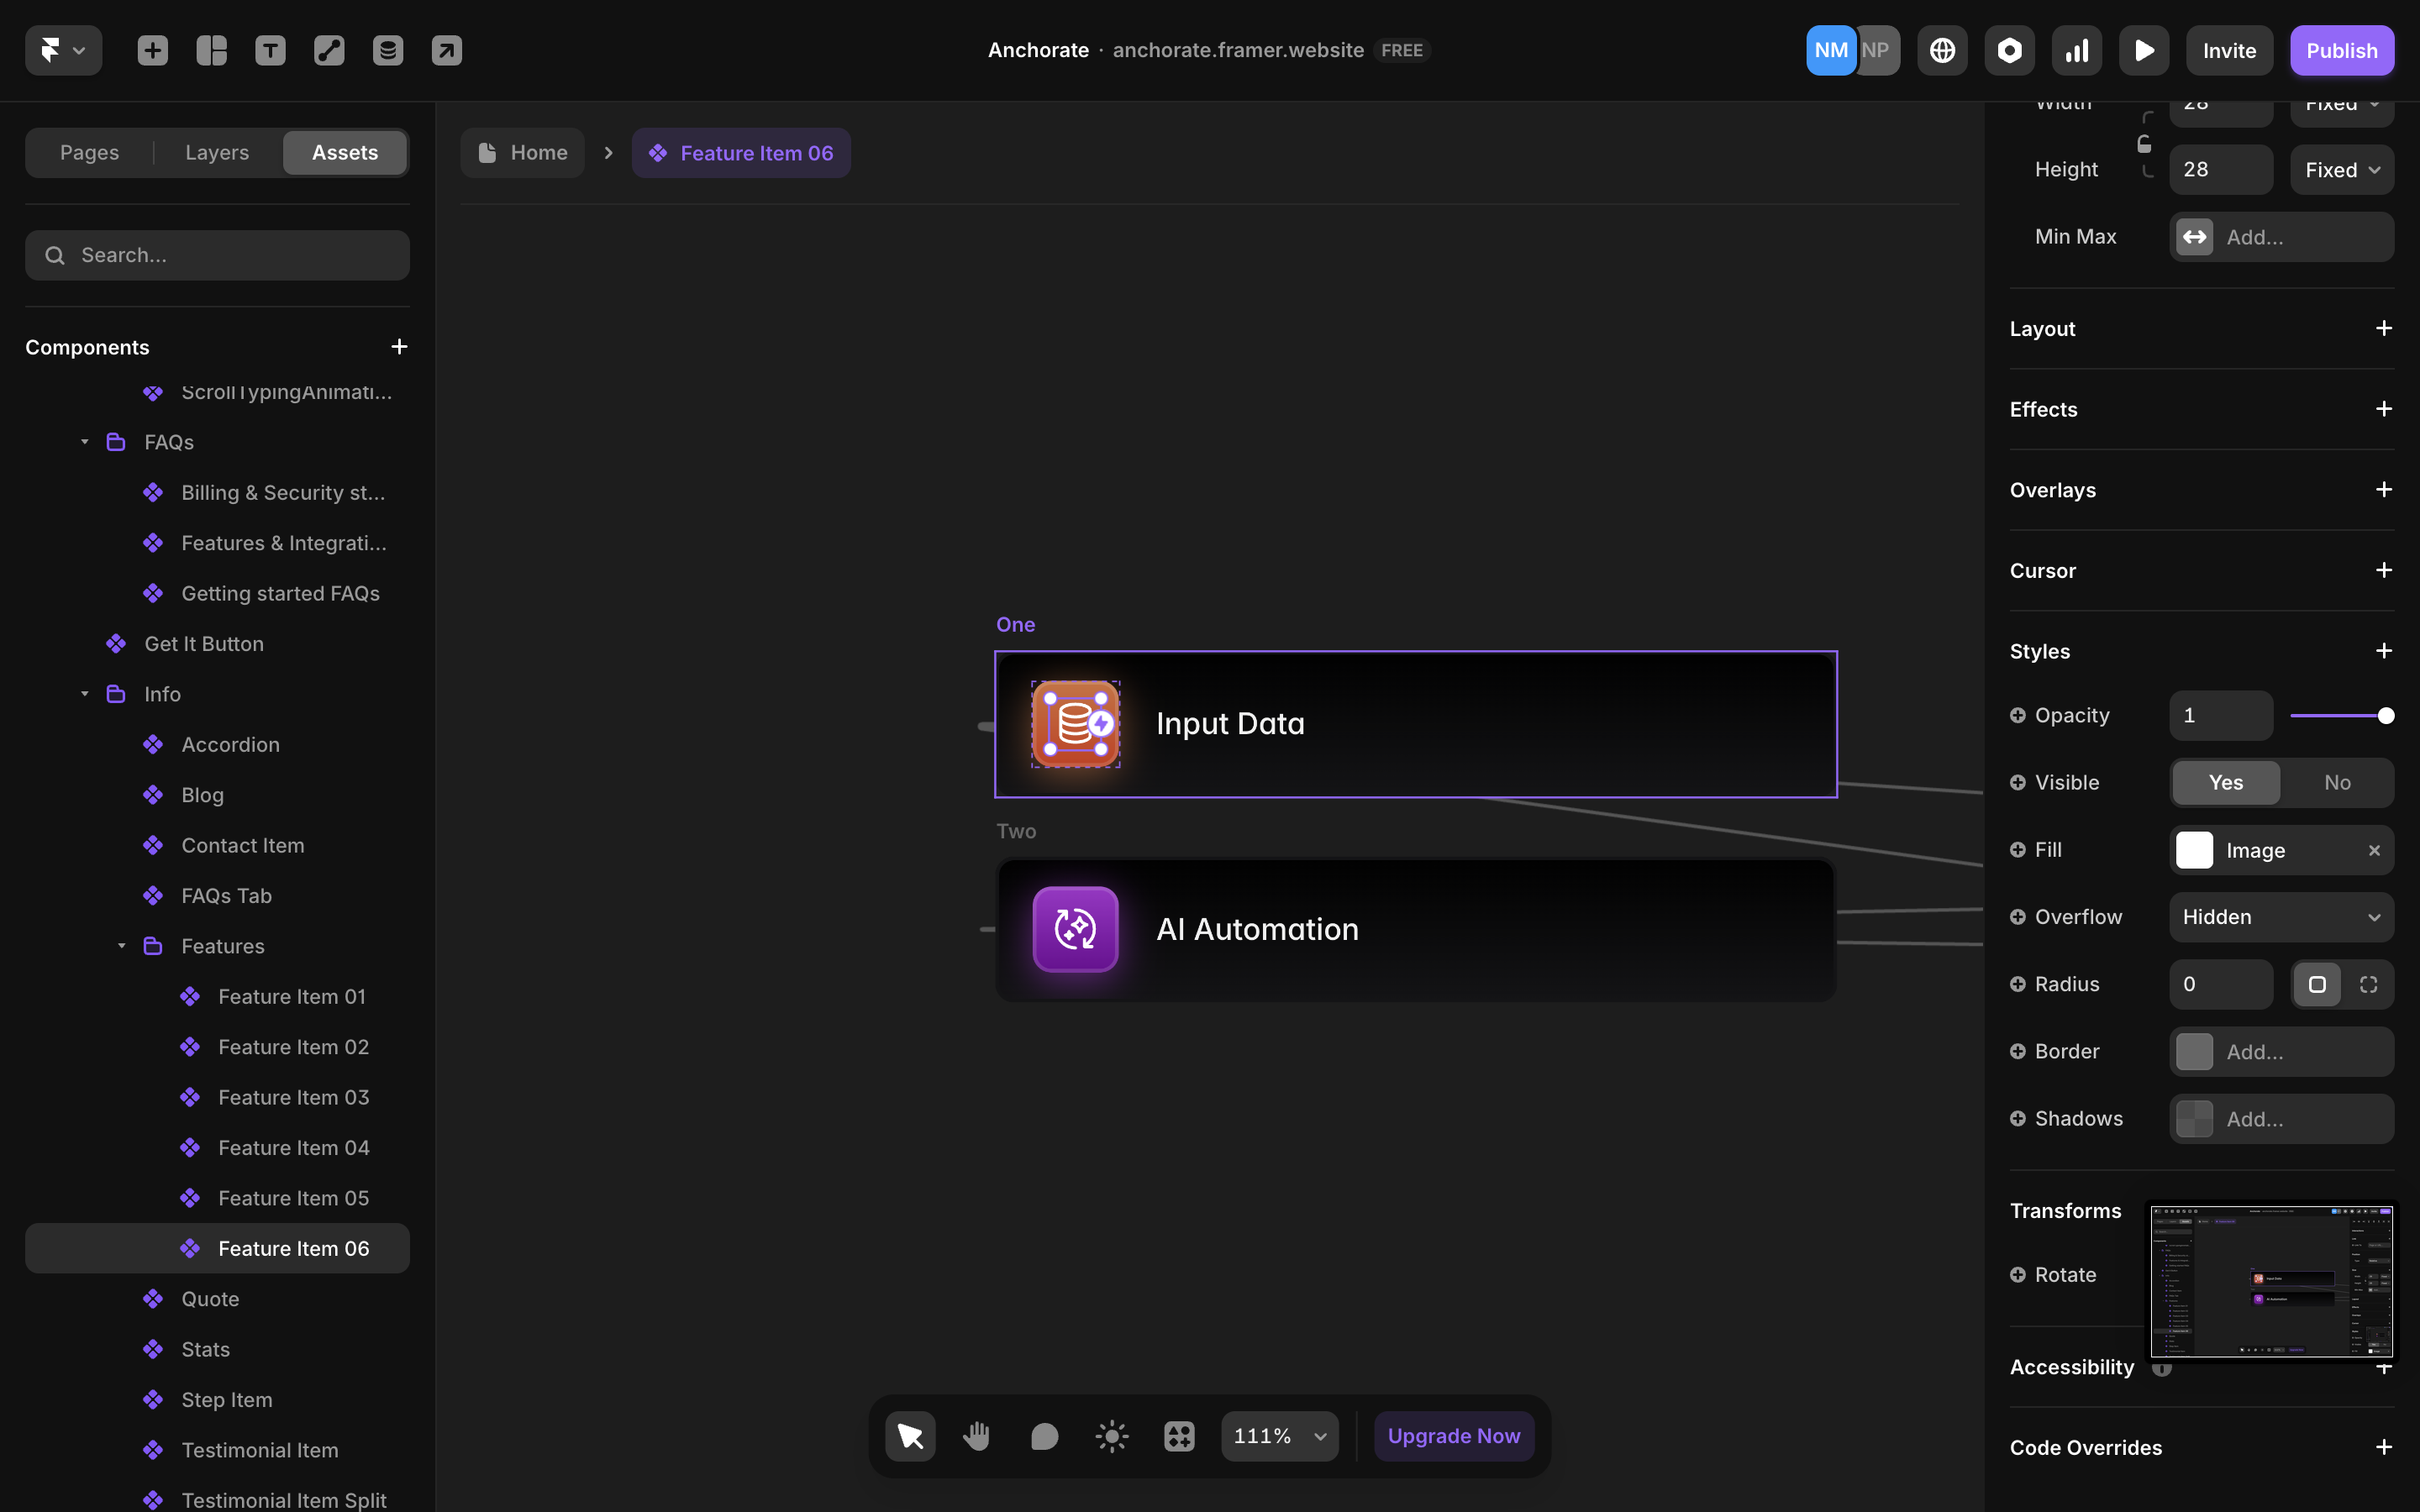
Task: Click the Insert plus tool in the top toolbar
Action: 152,50
